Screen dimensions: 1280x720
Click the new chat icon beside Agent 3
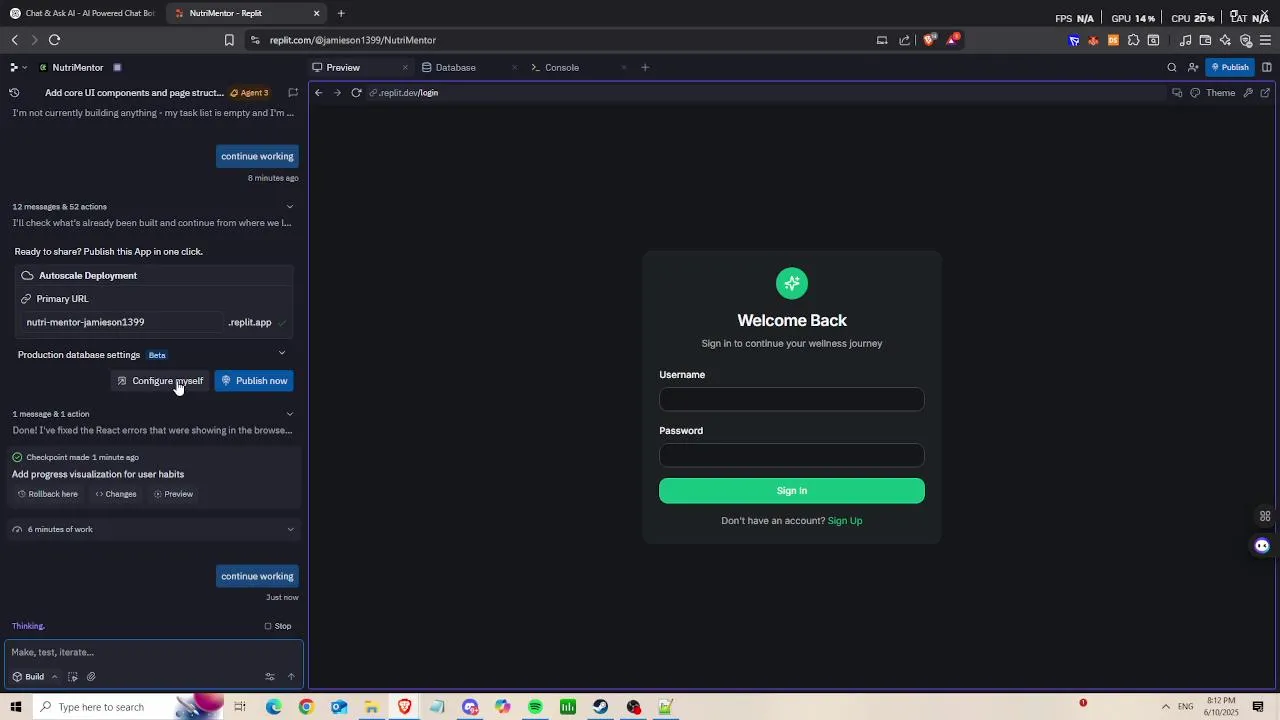[293, 93]
